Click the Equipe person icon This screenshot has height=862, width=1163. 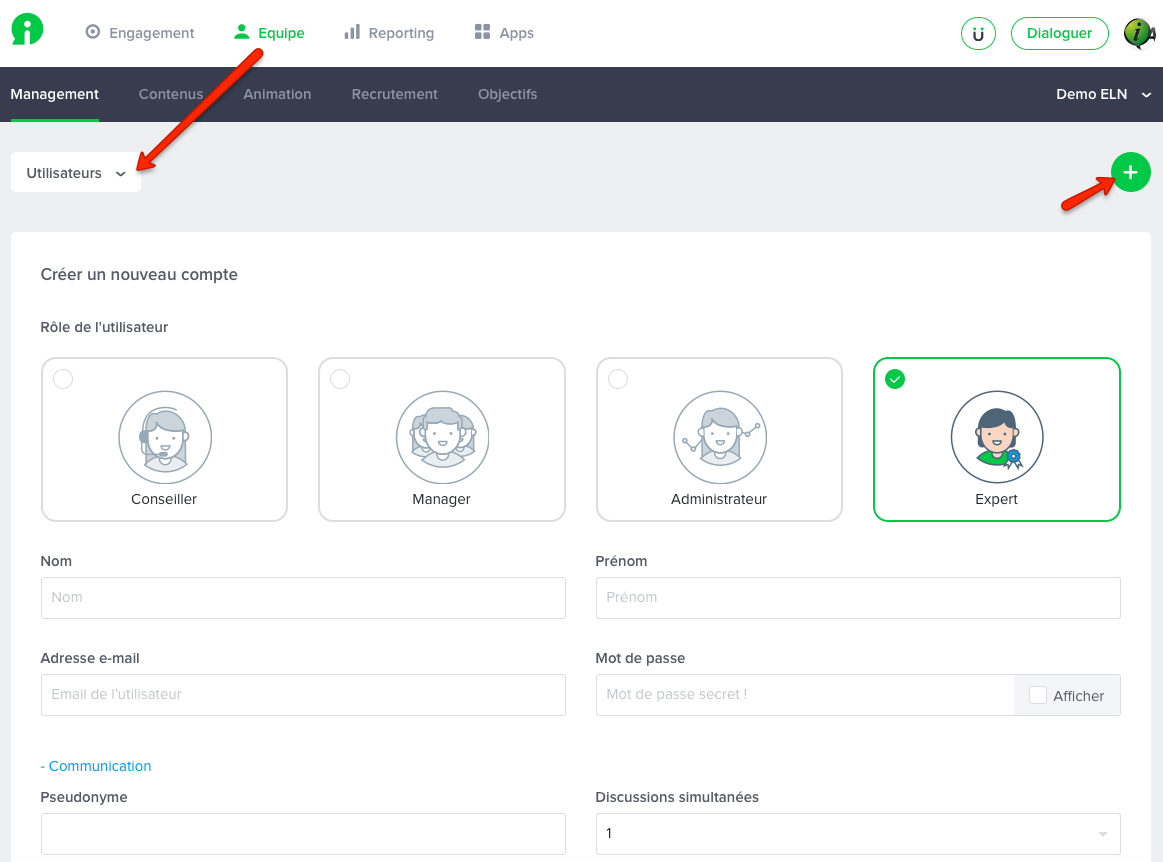click(241, 32)
